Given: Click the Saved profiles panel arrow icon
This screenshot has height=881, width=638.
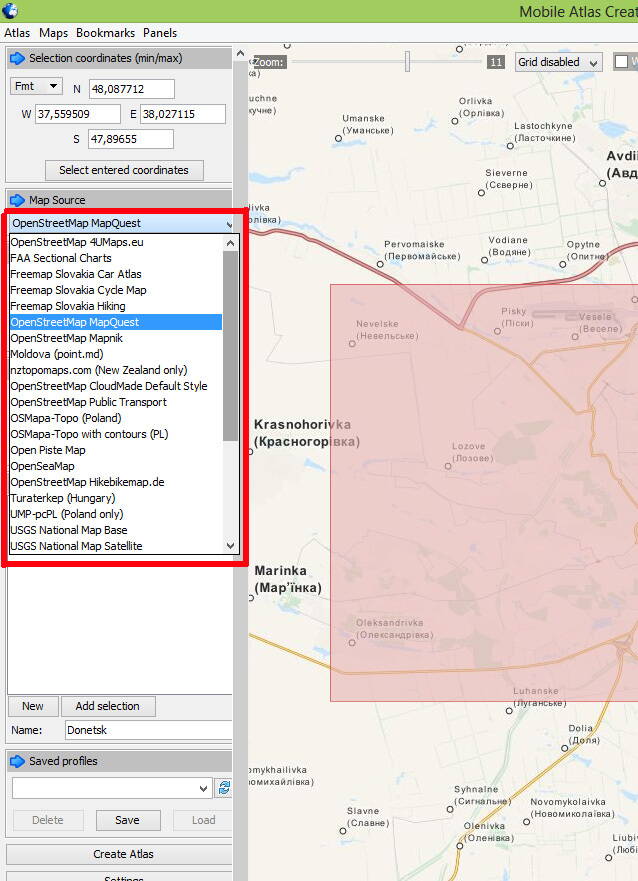Looking at the screenshot, I should pyautogui.click(x=17, y=761).
